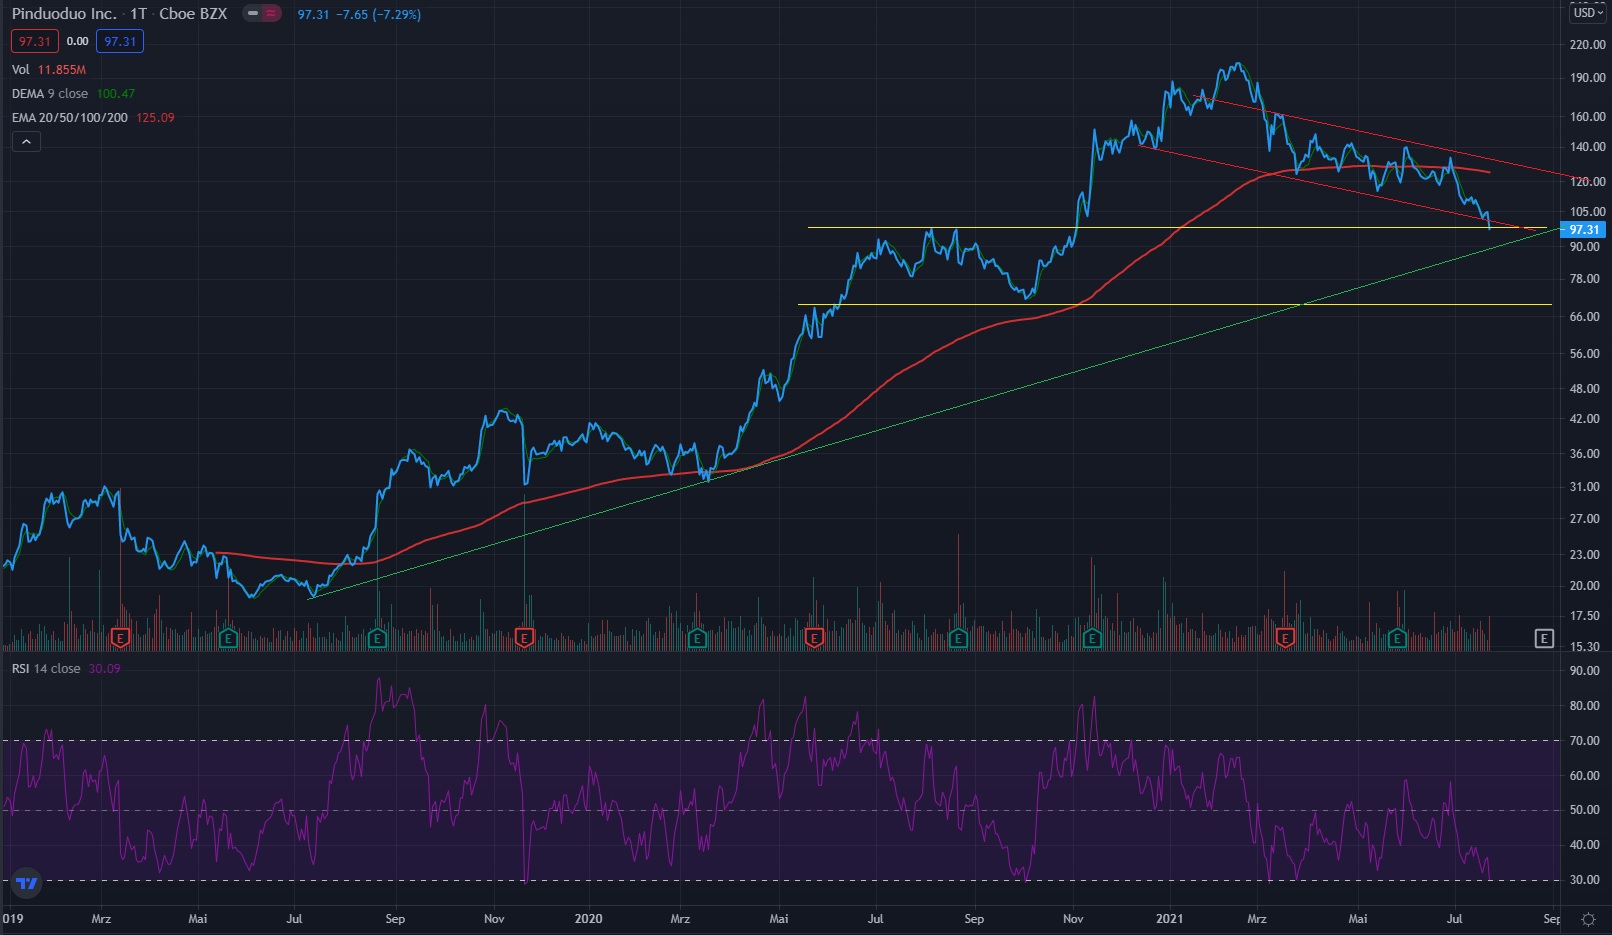The image size is (1612, 935).
Task: Collapse the indicator legend with arrow
Action: (x=26, y=142)
